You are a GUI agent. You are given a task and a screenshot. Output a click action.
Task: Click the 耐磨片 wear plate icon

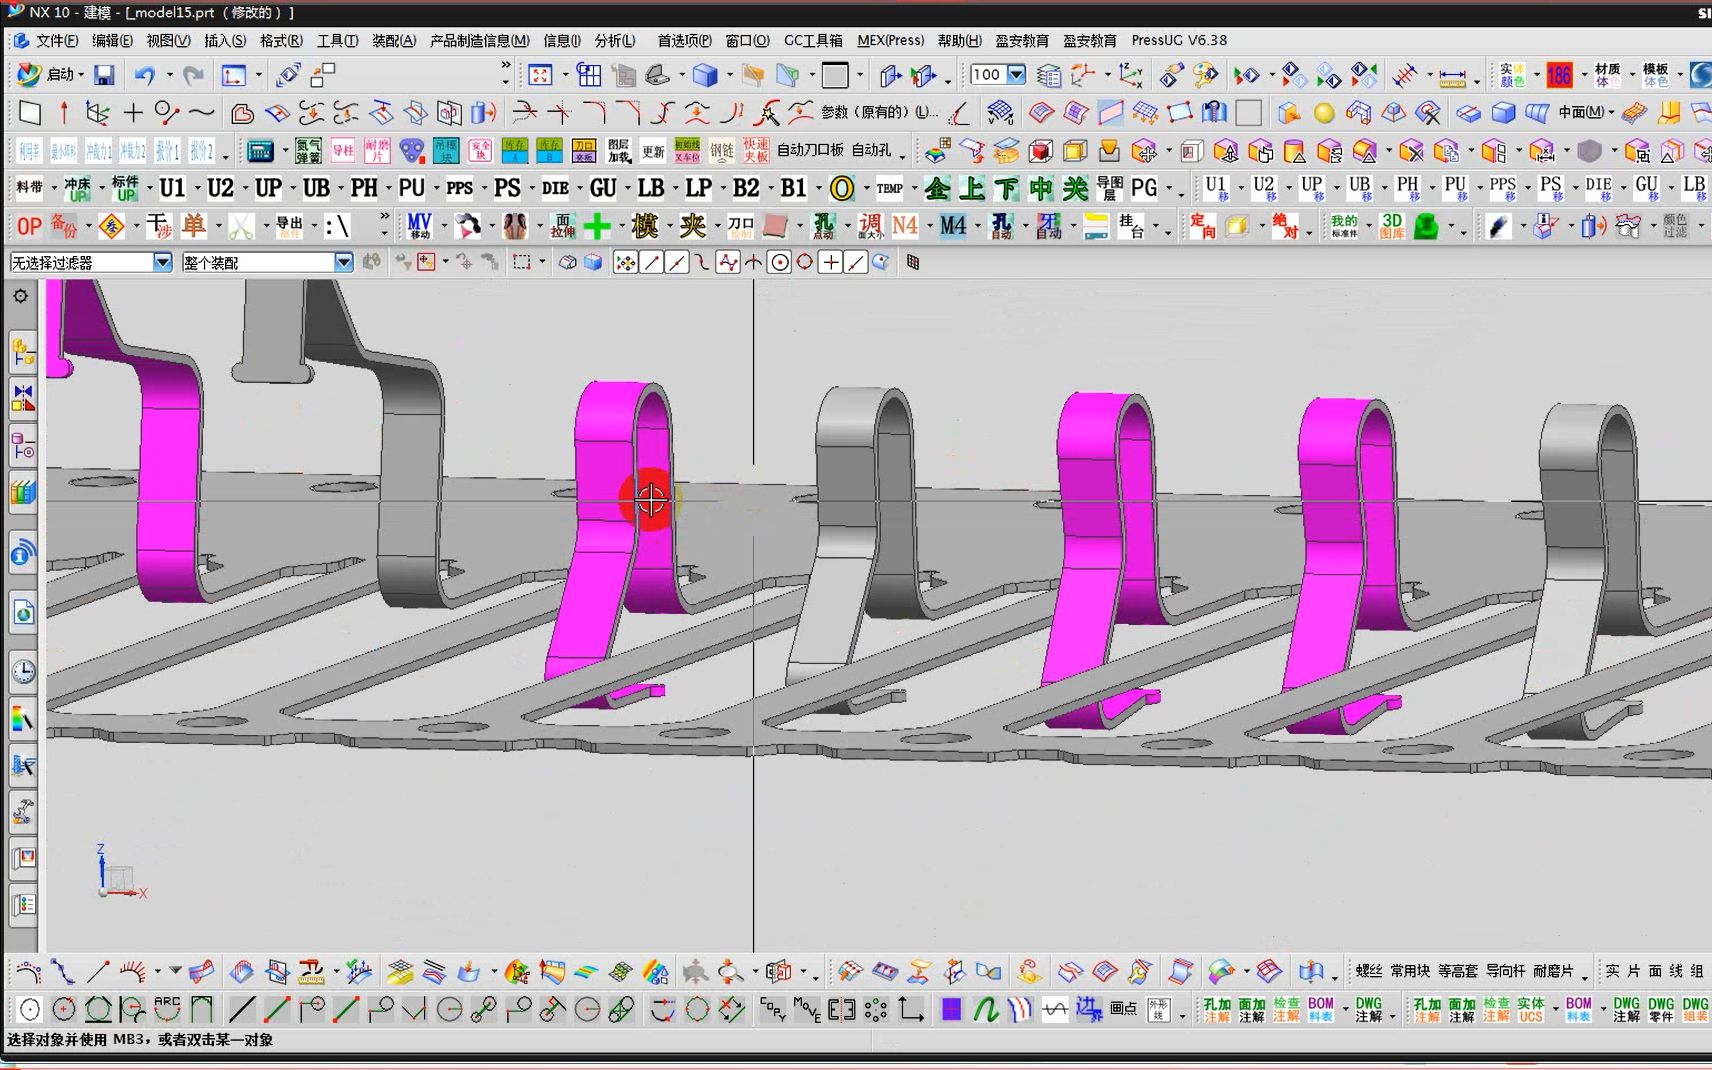click(x=377, y=151)
